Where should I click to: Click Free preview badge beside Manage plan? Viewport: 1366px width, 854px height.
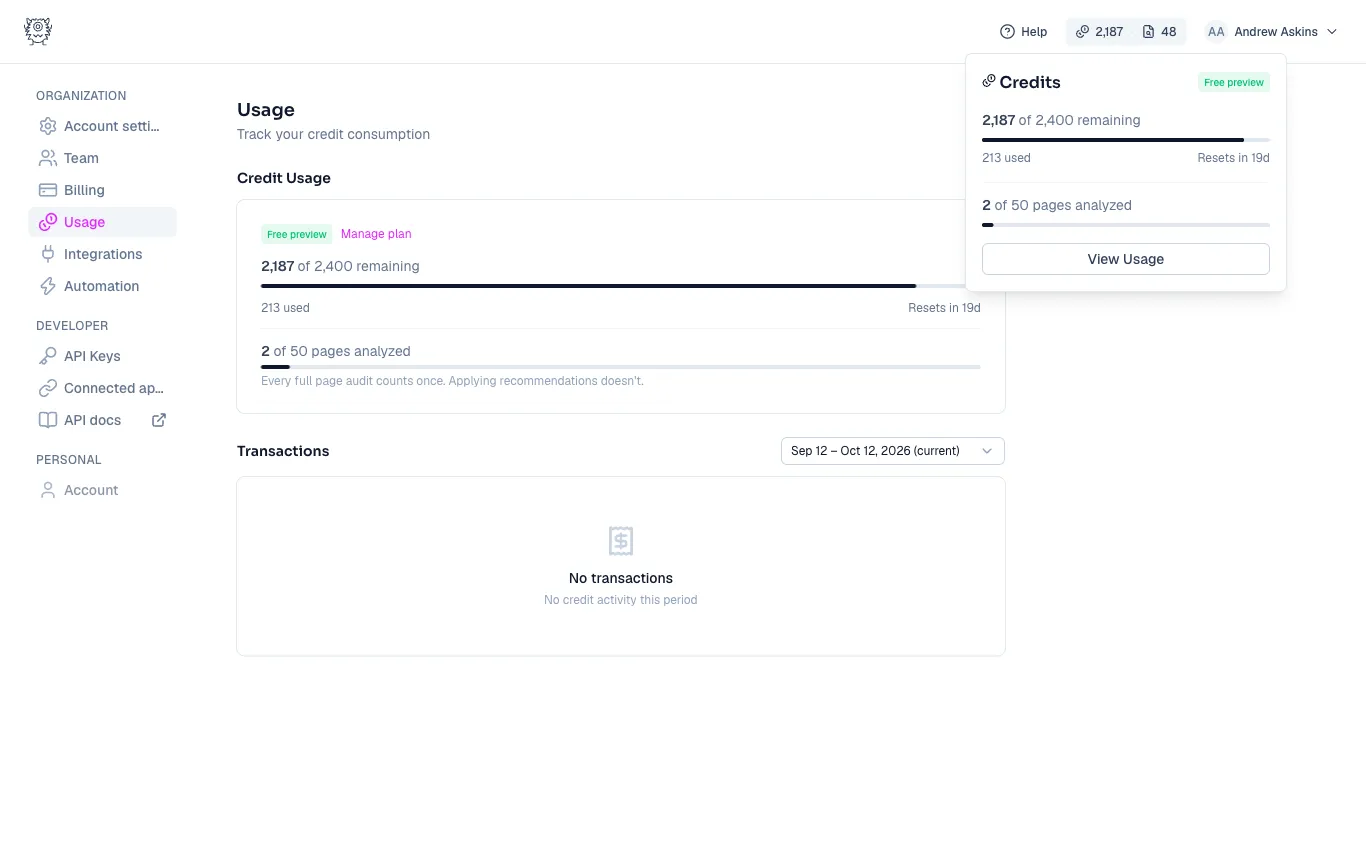(x=297, y=234)
